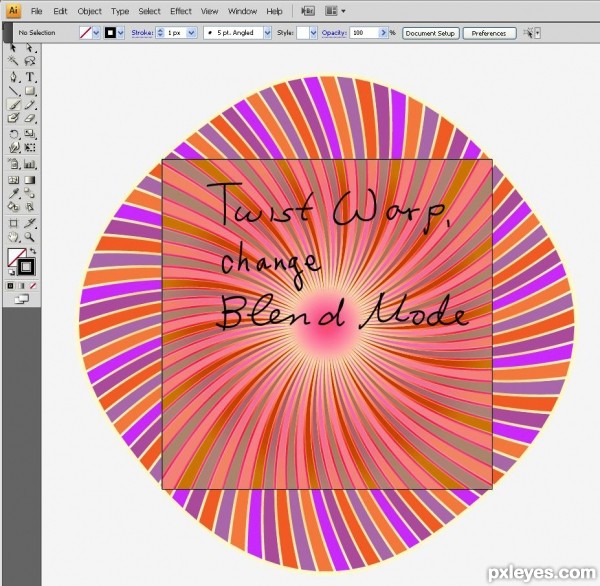Image resolution: width=600 pixels, height=586 pixels.
Task: Select the Lasso tool
Action: 29,61
